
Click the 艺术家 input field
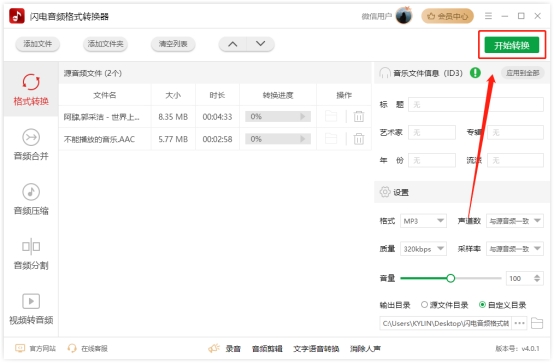(432, 133)
